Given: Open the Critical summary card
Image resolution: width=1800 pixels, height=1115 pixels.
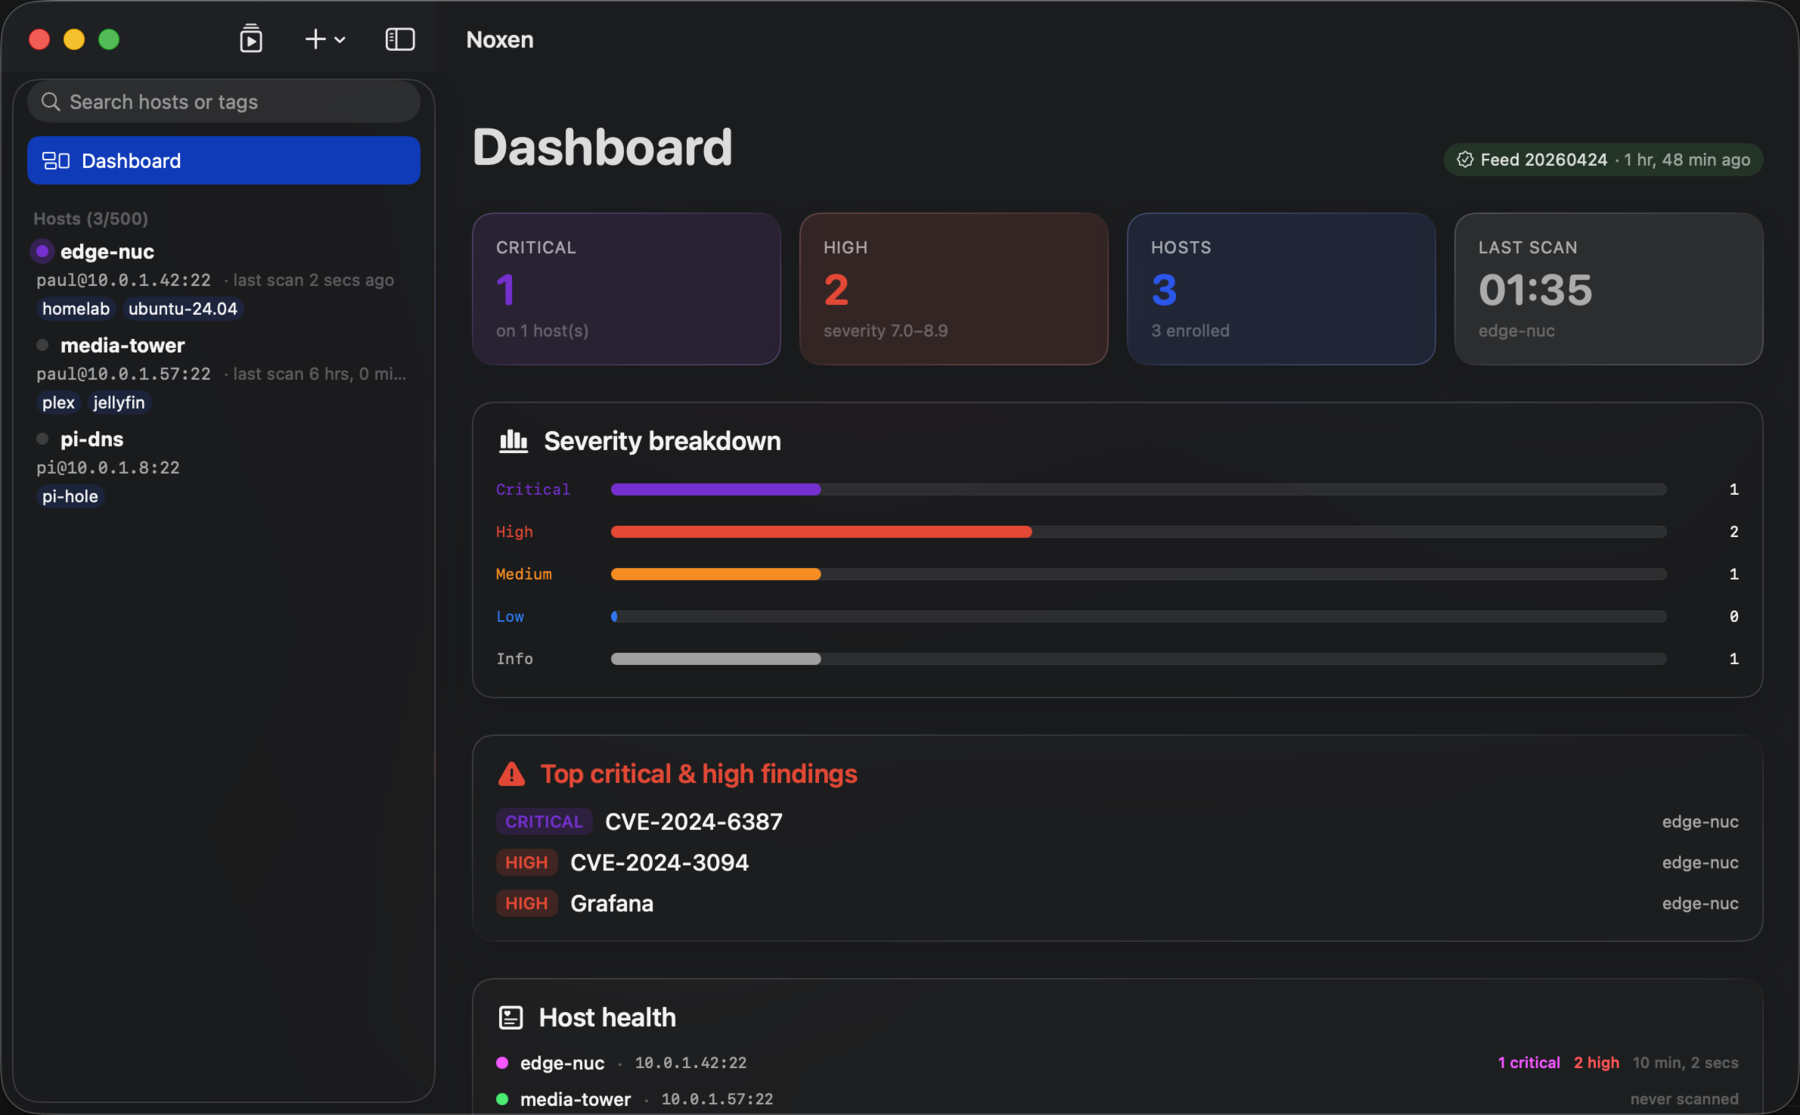Looking at the screenshot, I should 626,289.
